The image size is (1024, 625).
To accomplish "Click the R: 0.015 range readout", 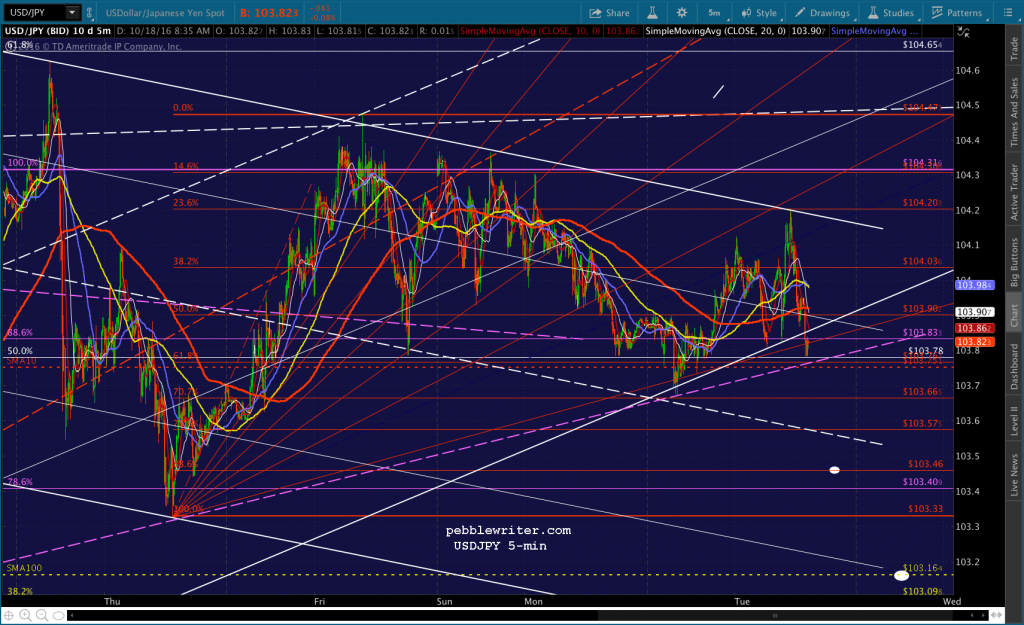I will tap(436, 31).
